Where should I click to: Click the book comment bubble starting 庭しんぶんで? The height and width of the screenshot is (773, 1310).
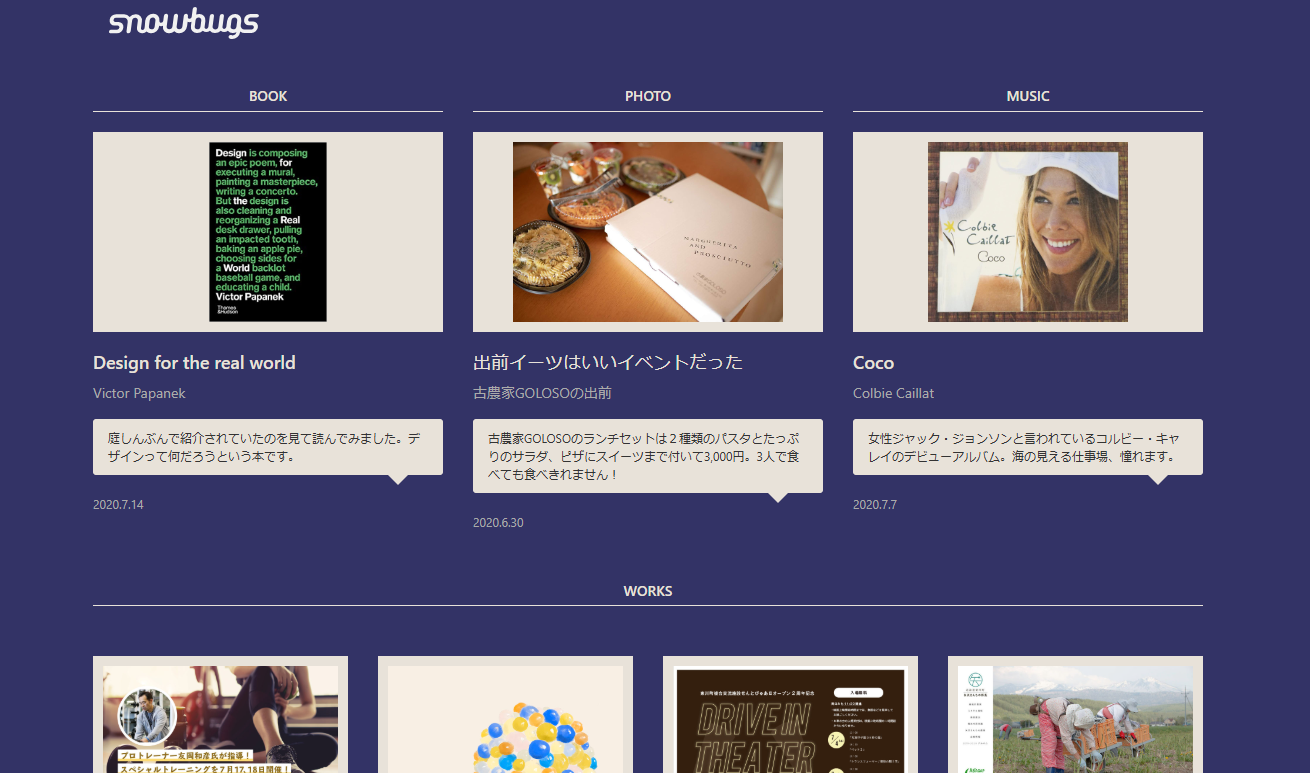pos(268,447)
